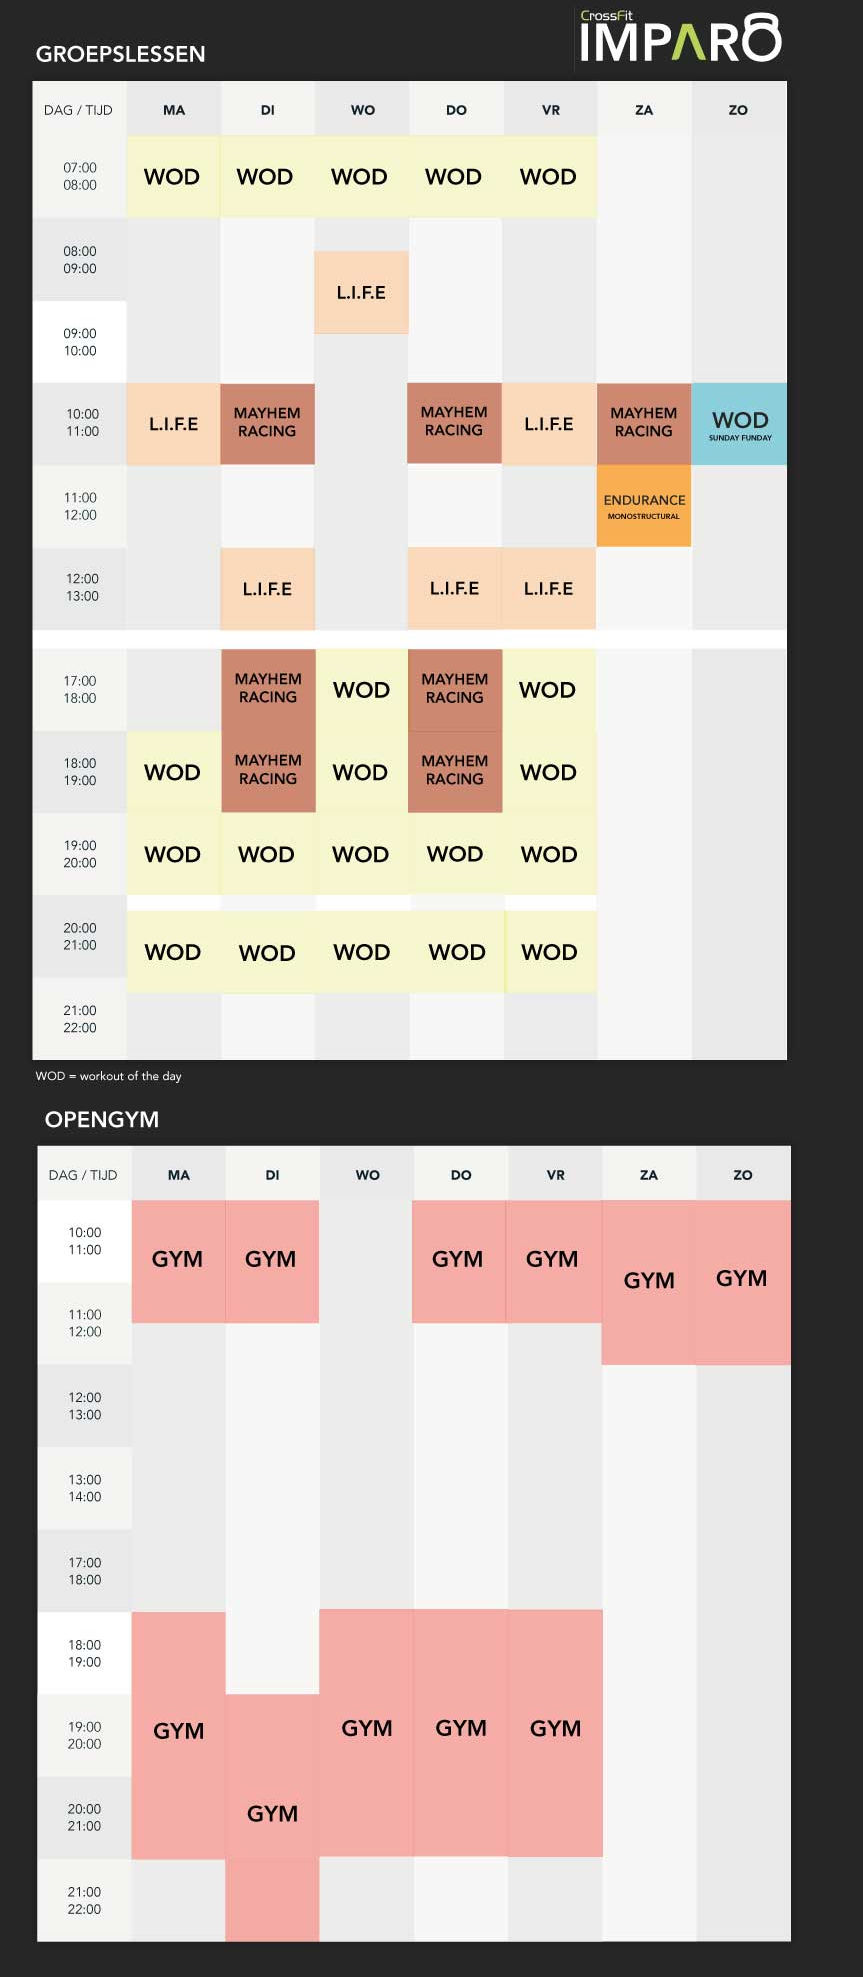
Task: Select the ZO column header in Groepslessen
Action: pos(738,110)
